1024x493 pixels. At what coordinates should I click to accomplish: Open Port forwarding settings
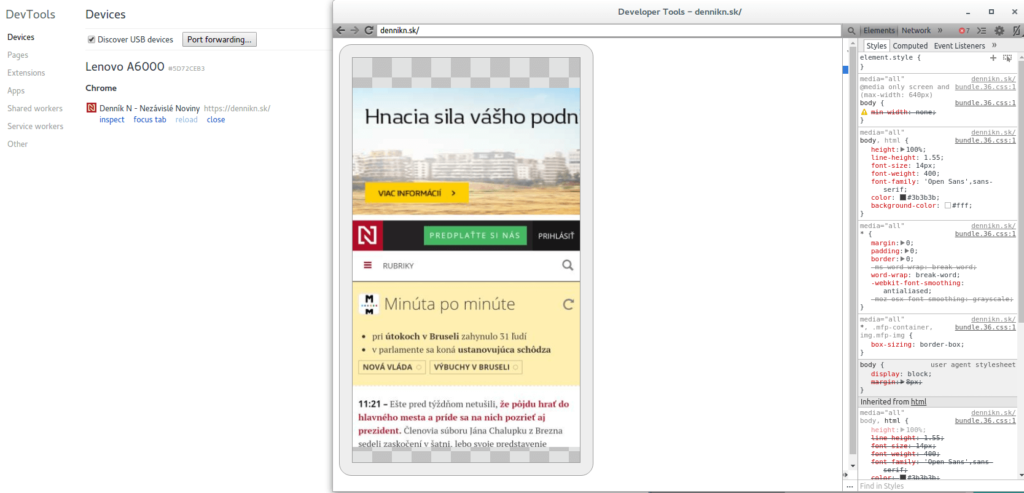click(219, 40)
